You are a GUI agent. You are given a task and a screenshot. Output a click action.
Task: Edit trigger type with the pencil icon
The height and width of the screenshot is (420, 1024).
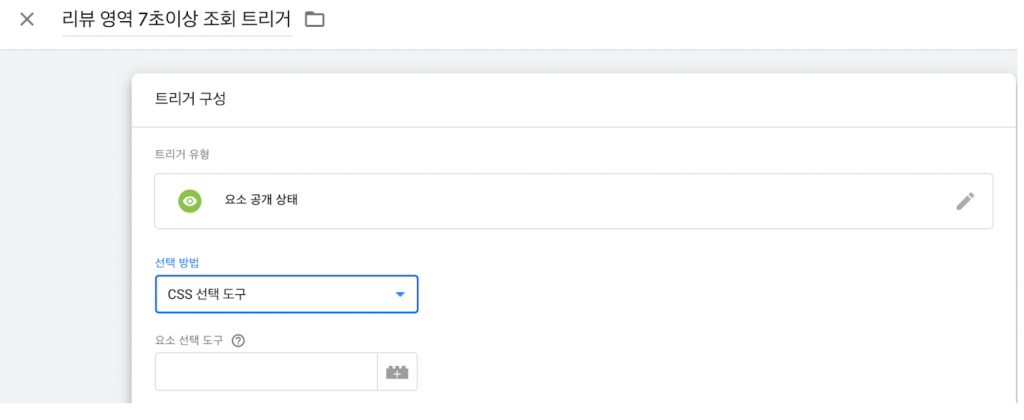964,201
